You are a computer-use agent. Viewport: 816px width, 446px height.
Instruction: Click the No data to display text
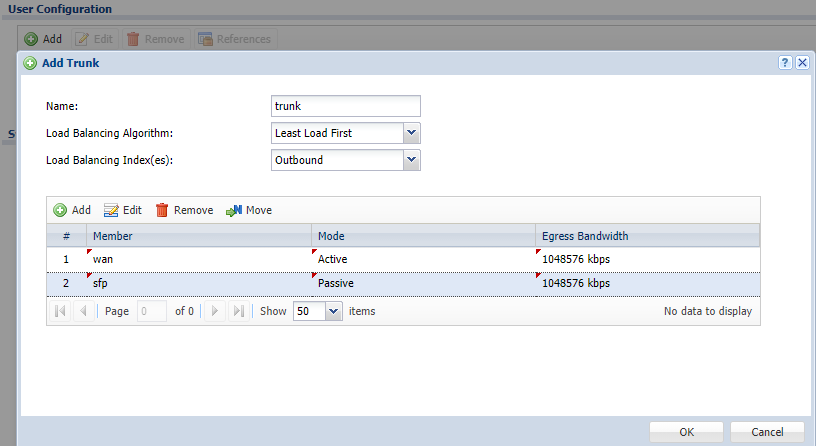[708, 311]
